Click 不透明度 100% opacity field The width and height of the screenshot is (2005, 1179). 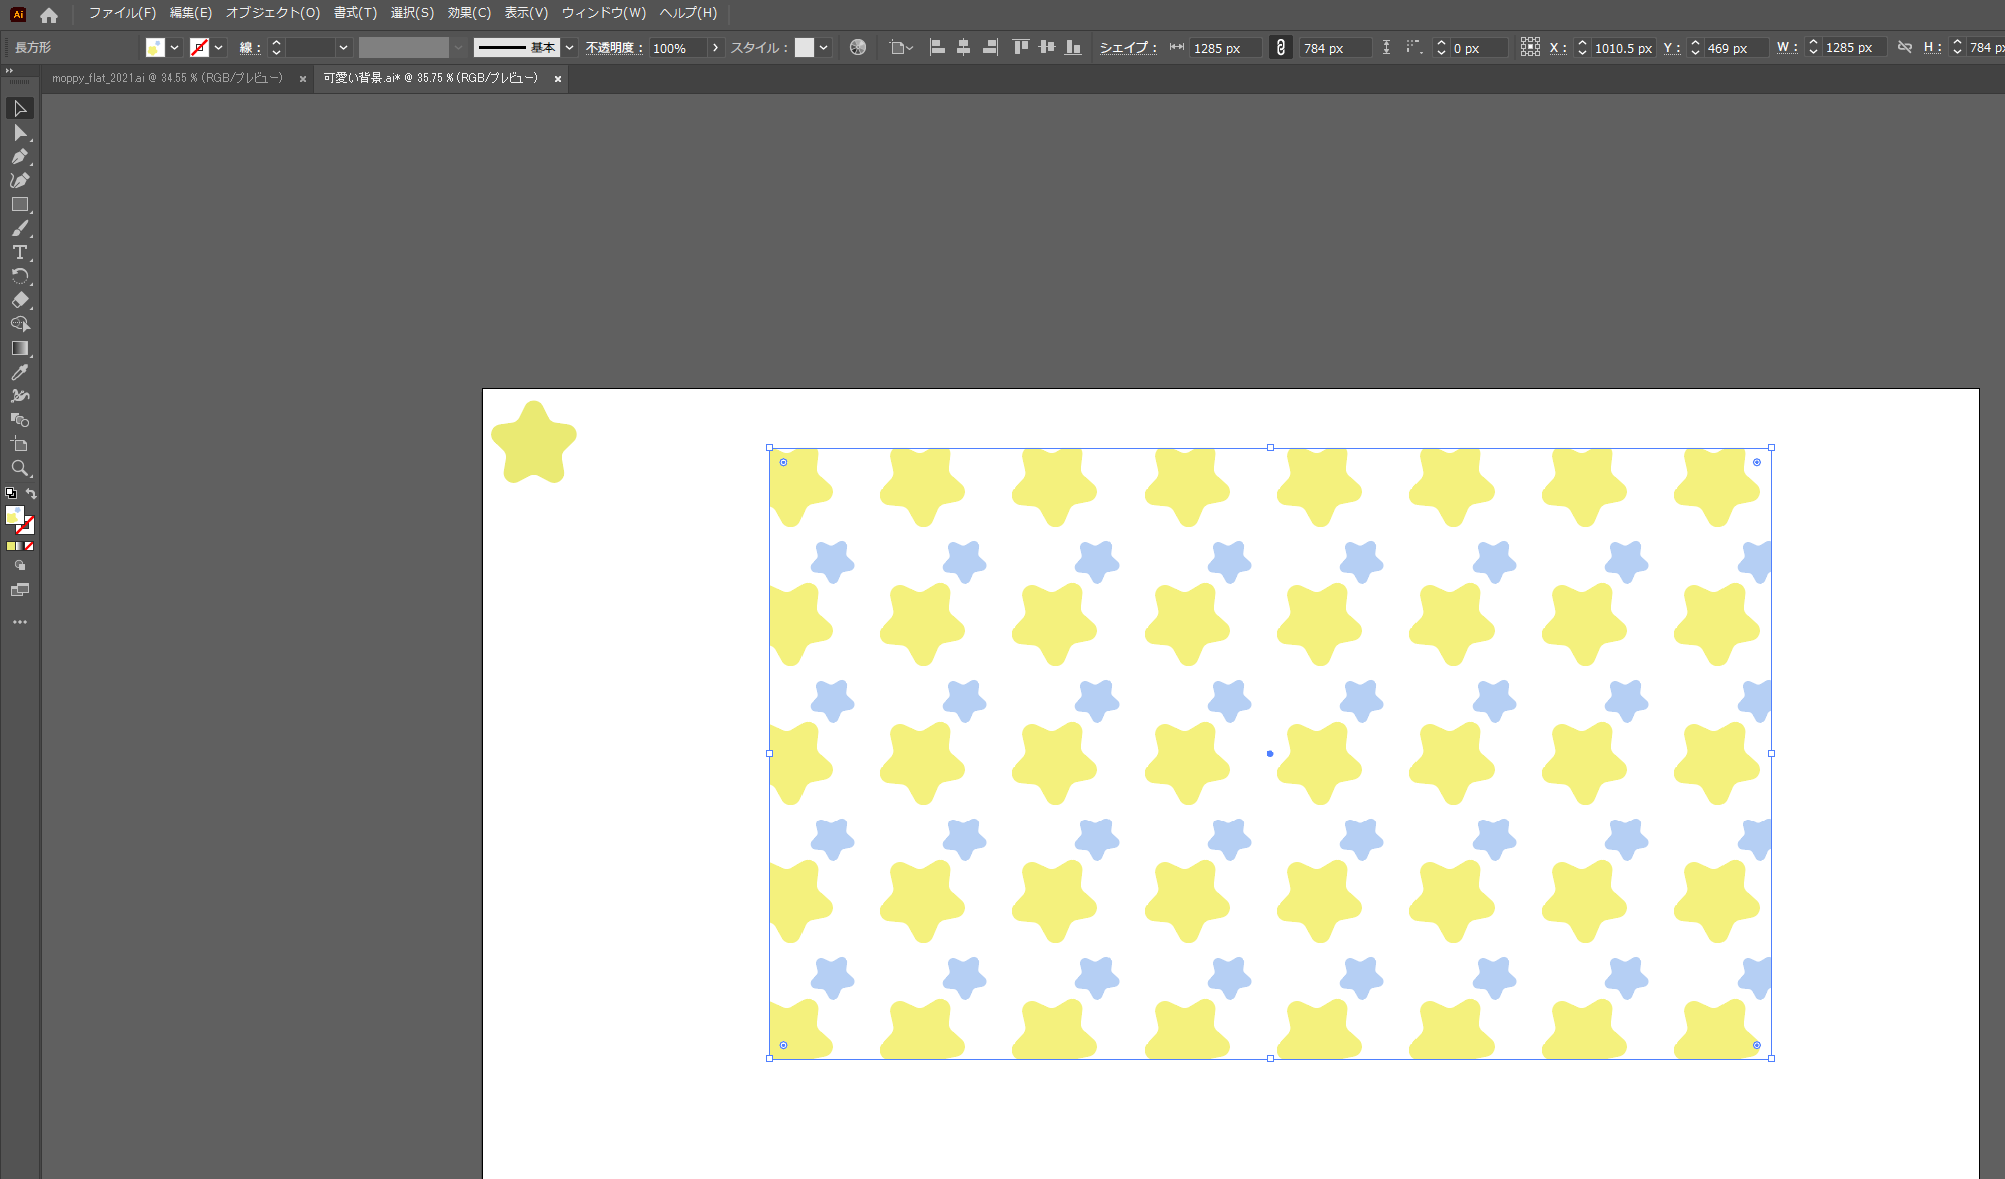(x=672, y=47)
